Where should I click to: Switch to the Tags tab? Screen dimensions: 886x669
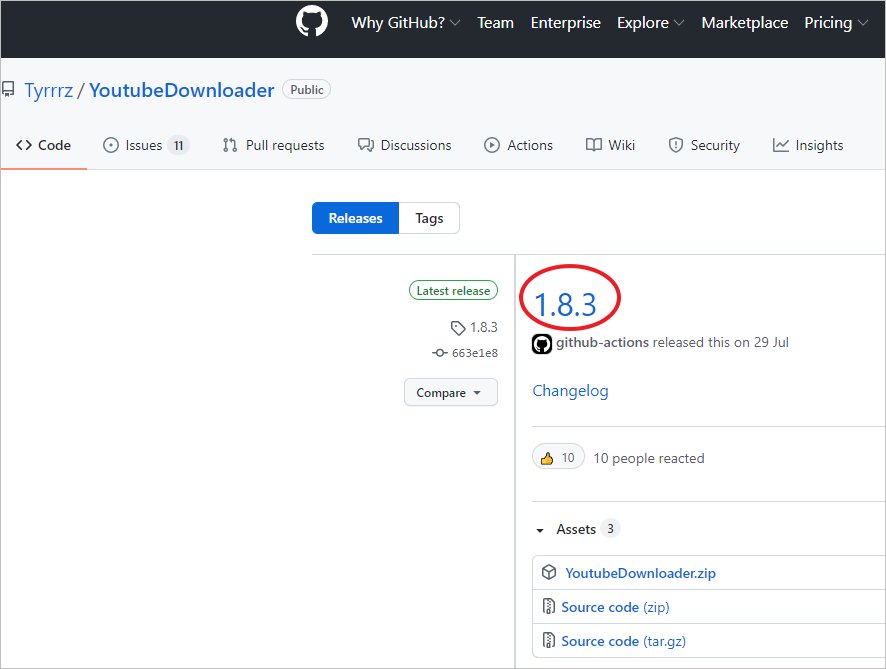click(429, 218)
